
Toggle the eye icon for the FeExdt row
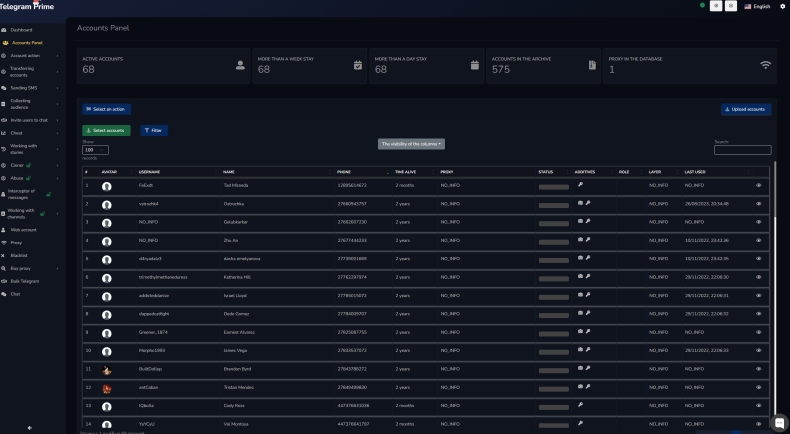(759, 185)
